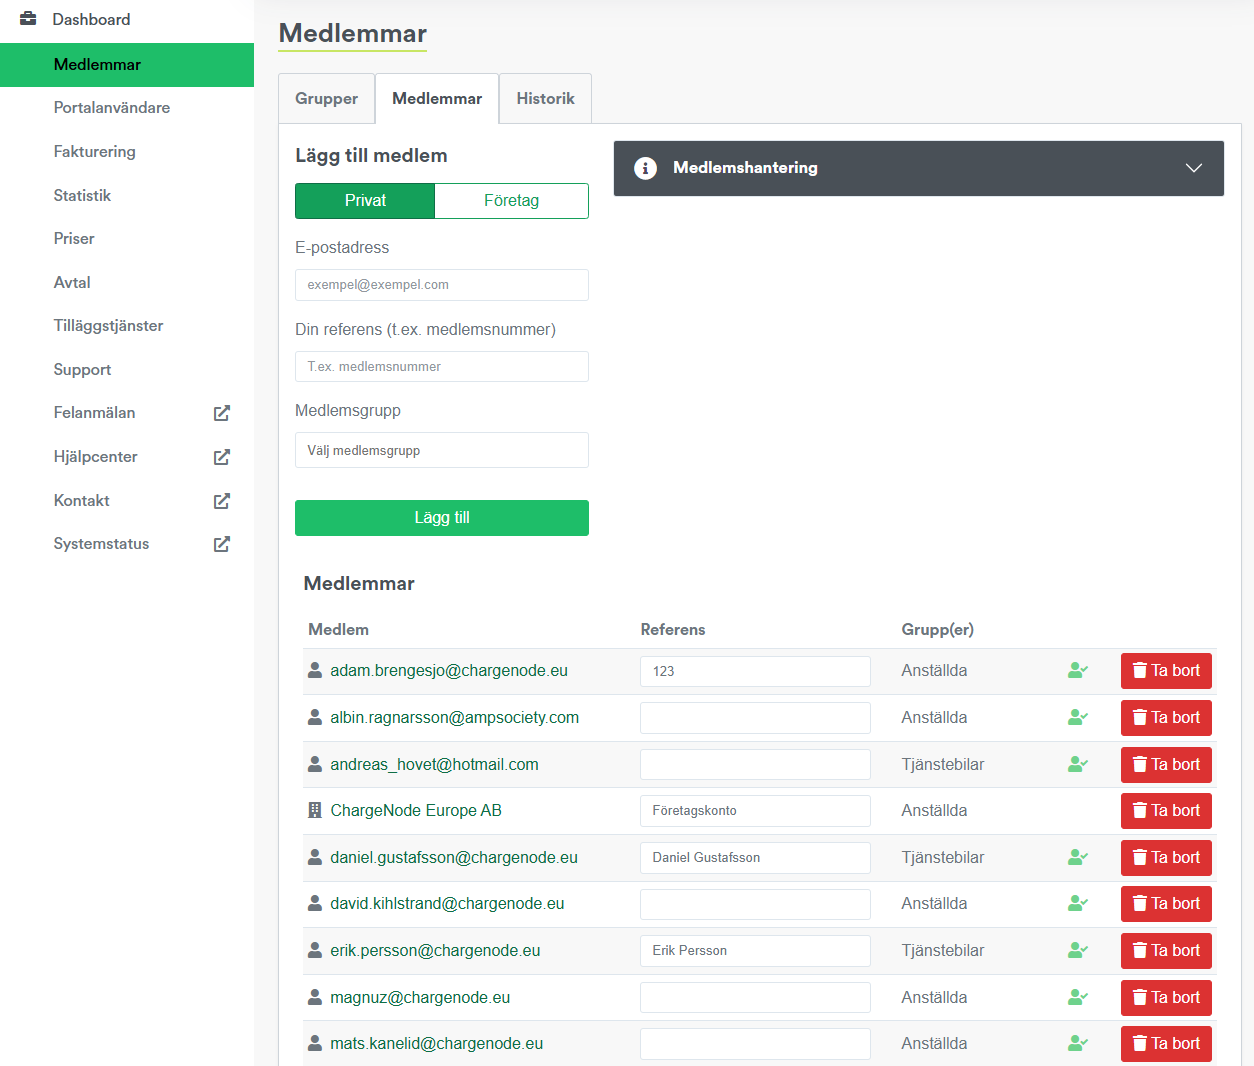Click the building icon next to ChargeNode Europe AB

click(x=315, y=811)
